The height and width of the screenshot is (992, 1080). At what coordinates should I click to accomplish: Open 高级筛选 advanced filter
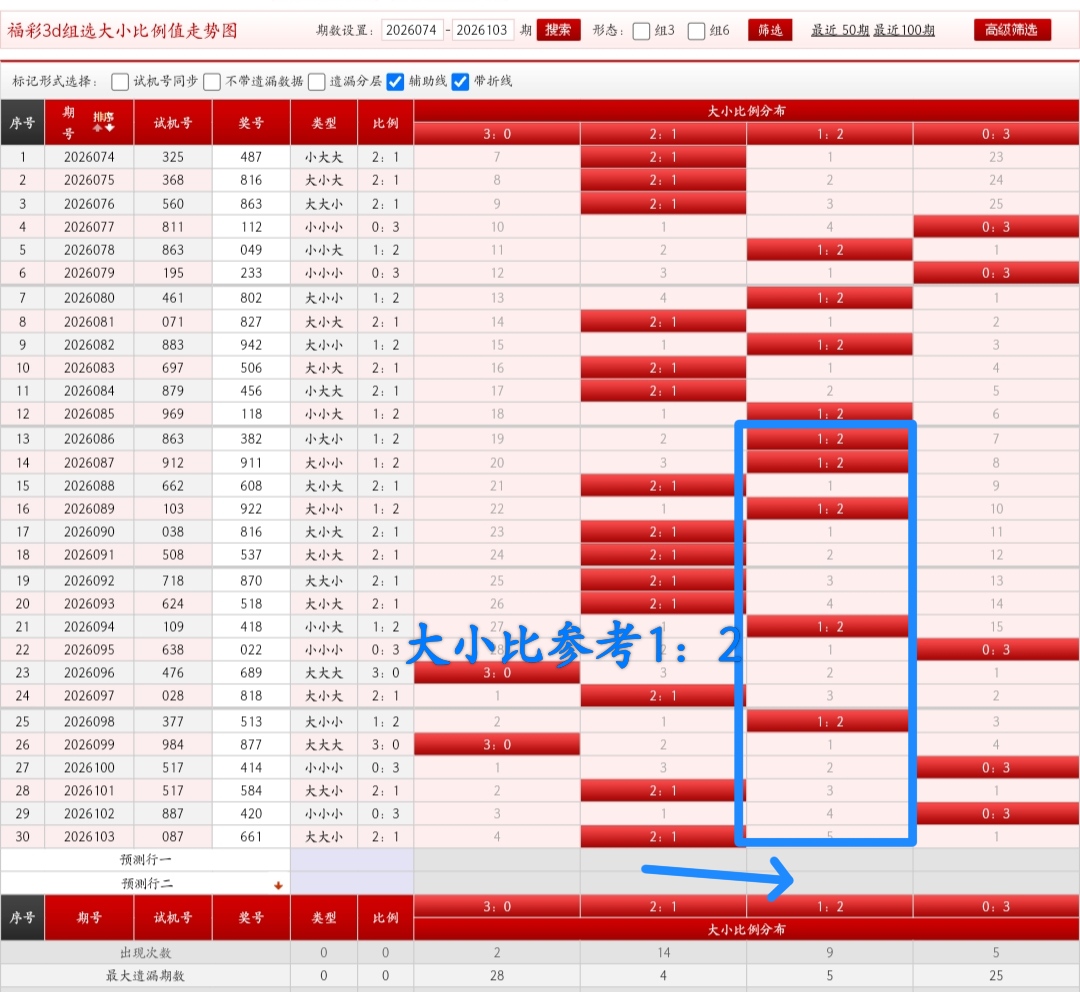pos(1012,30)
